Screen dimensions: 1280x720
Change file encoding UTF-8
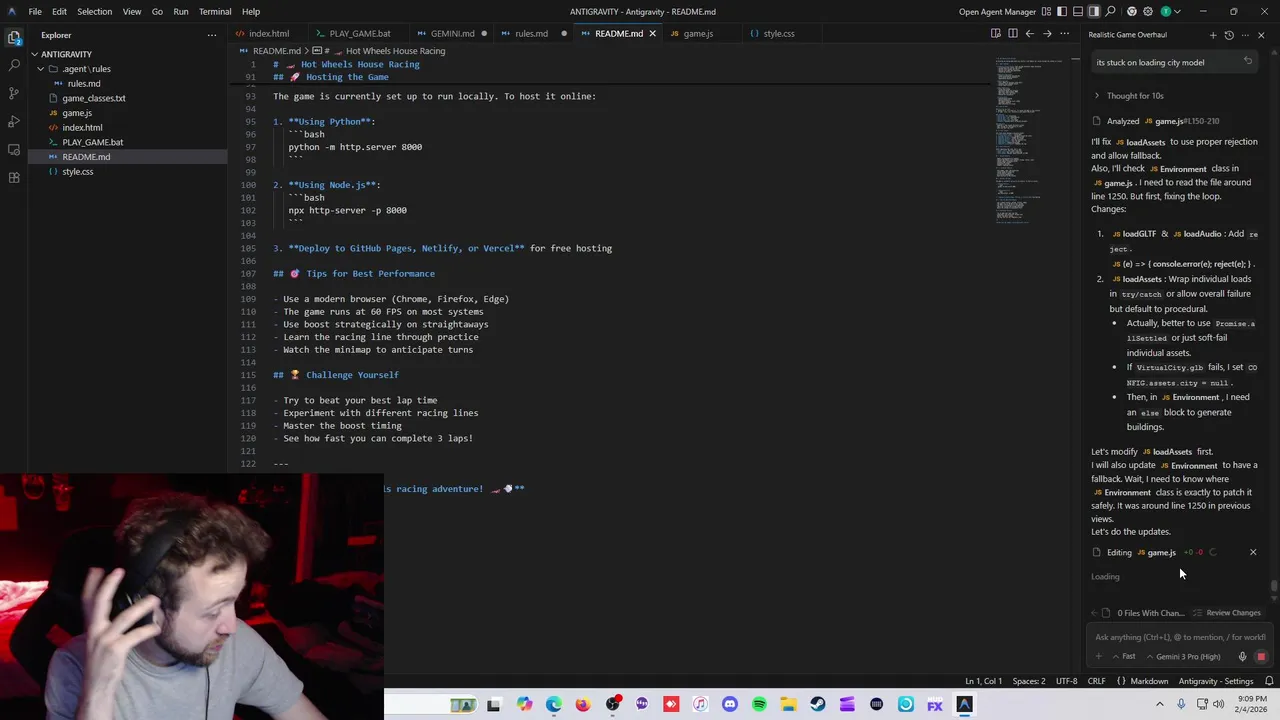[1067, 681]
